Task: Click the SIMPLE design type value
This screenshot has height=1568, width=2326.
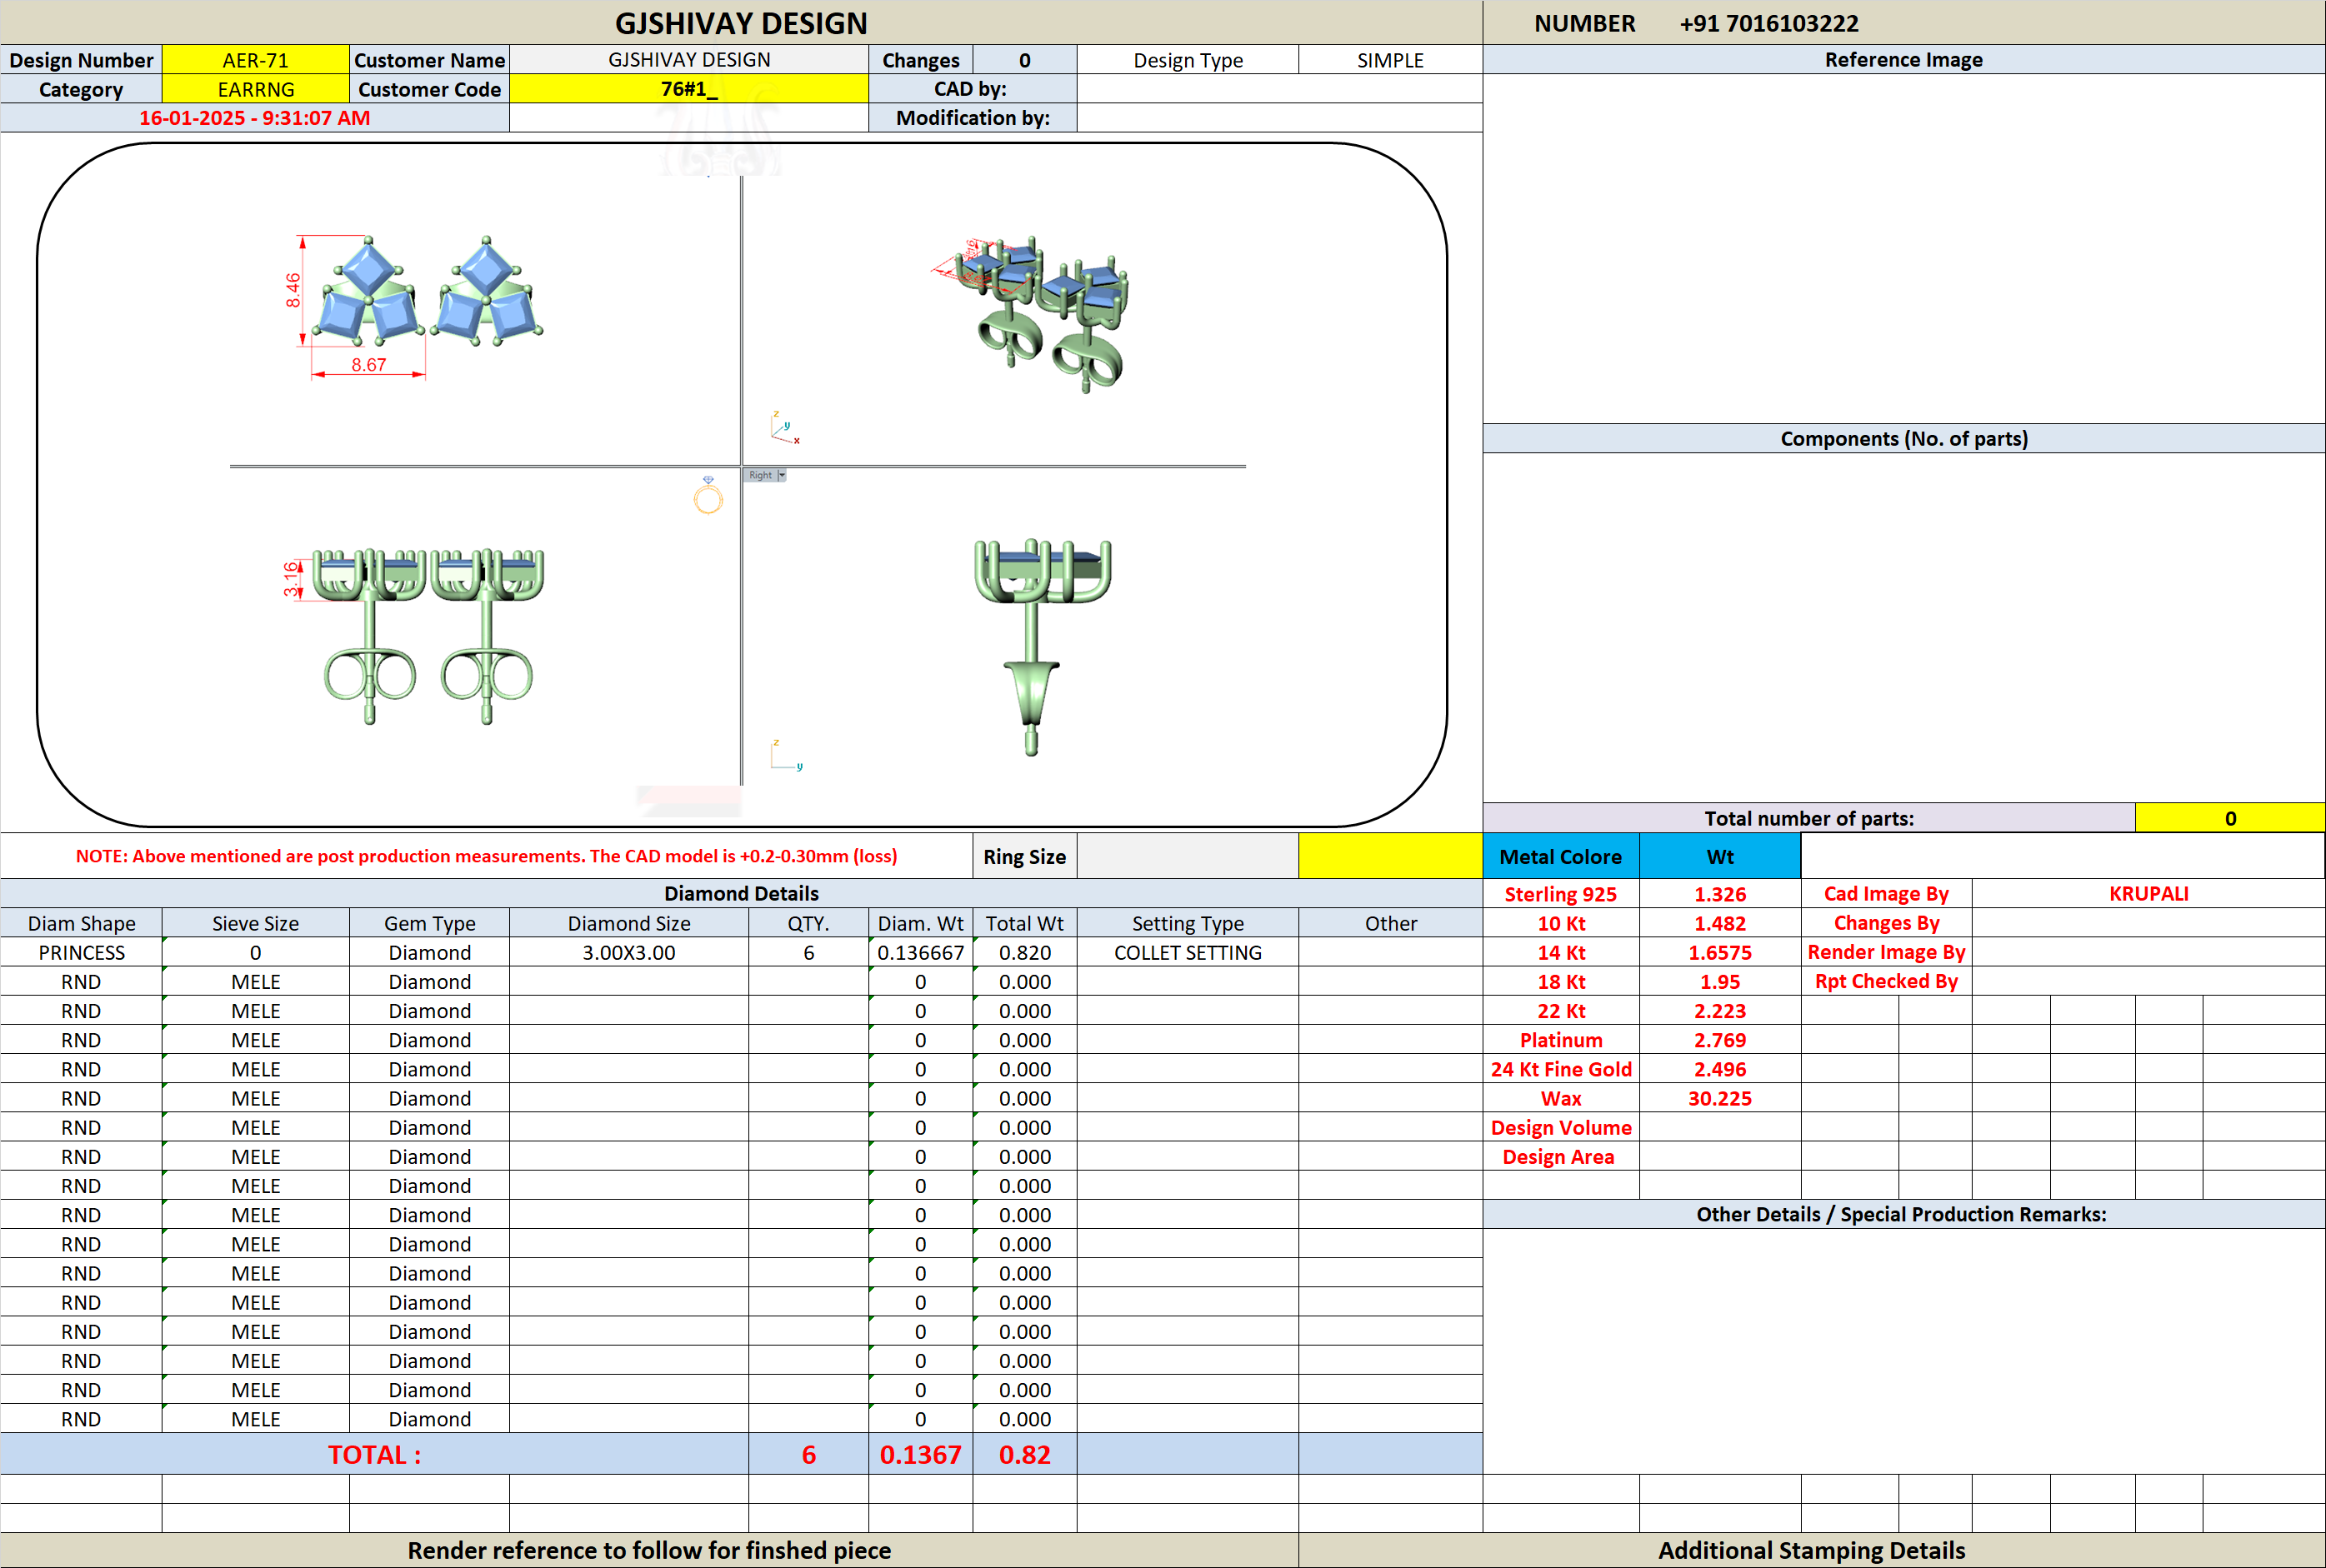Action: pyautogui.click(x=1390, y=60)
